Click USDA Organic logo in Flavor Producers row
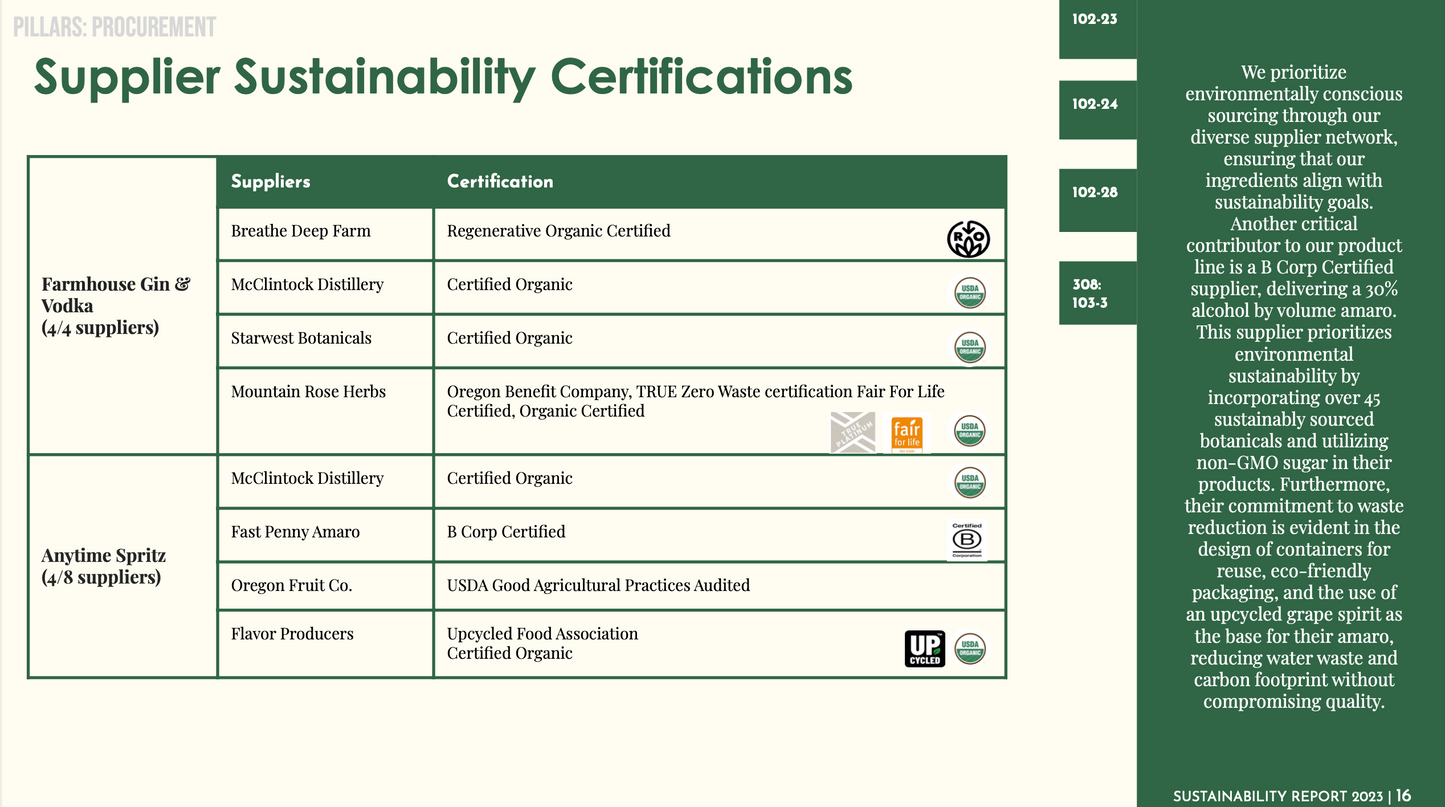This screenshot has height=807, width=1445. 970,648
